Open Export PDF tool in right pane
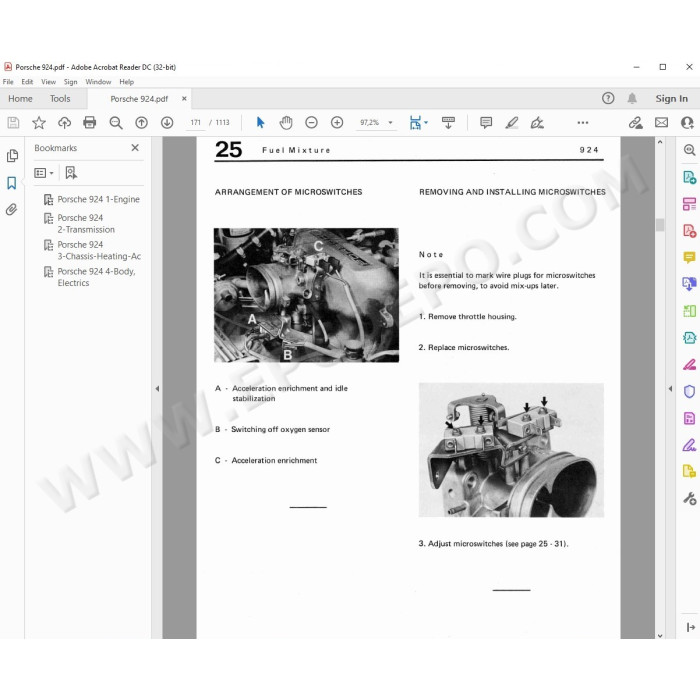The height and width of the screenshot is (700, 700). [689, 177]
